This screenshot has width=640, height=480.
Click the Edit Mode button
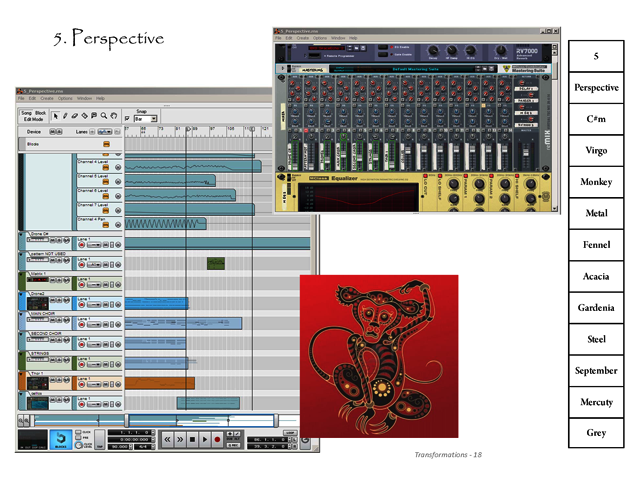coord(33,119)
